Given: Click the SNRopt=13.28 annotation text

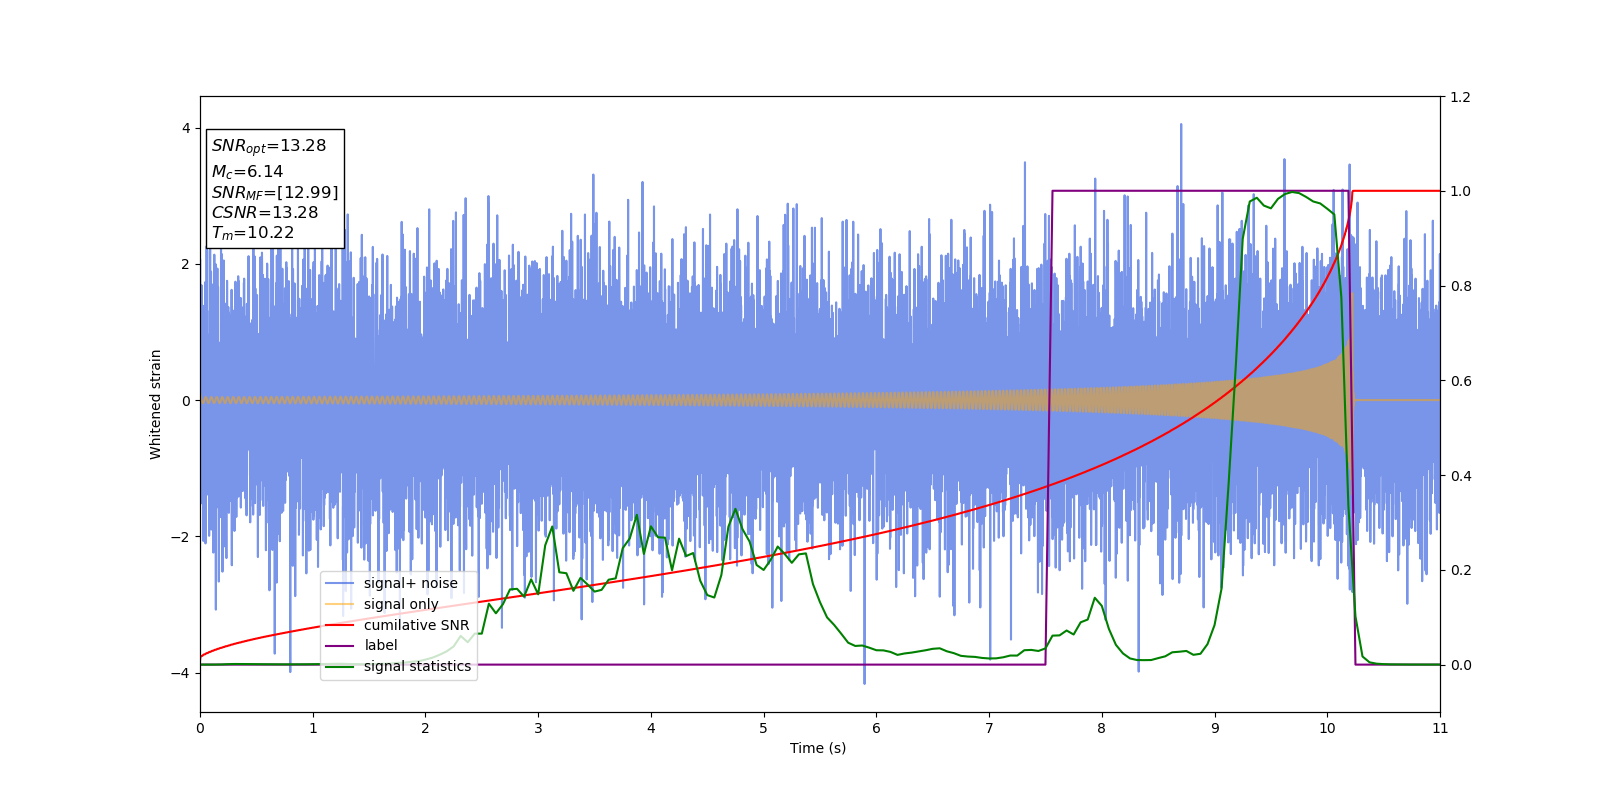Looking at the screenshot, I should (269, 146).
